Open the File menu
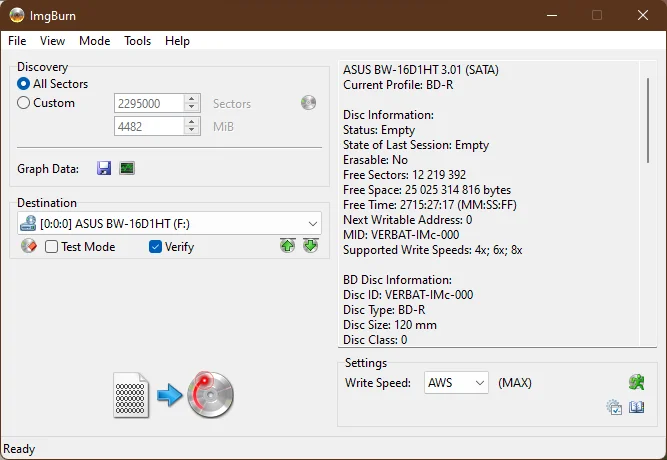The image size is (667, 460). 17,41
